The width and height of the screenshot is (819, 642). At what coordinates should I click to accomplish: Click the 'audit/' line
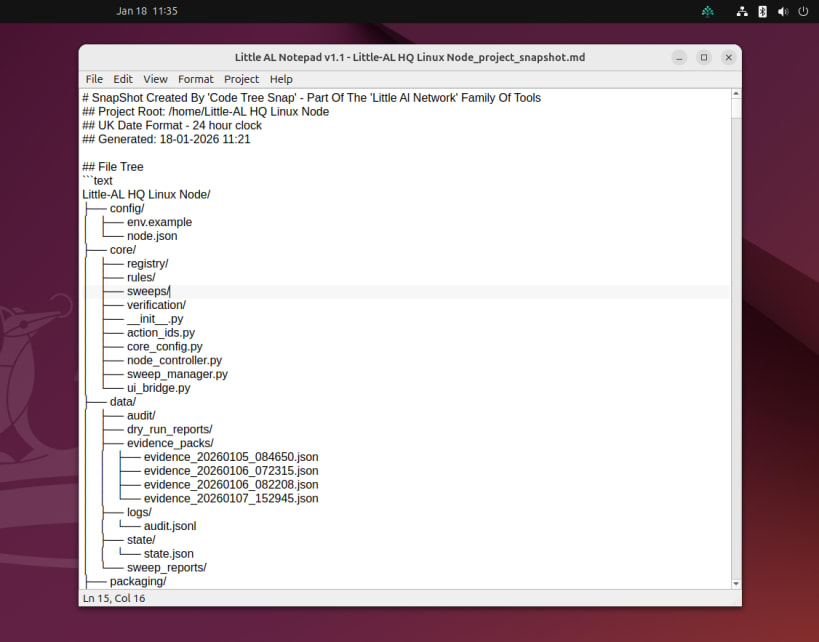point(141,416)
